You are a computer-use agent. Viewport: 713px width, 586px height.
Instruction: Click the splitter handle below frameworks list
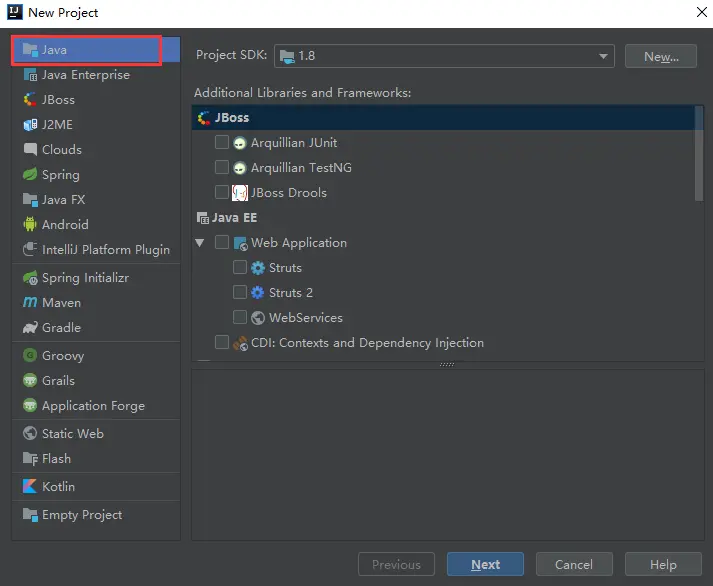tap(447, 365)
